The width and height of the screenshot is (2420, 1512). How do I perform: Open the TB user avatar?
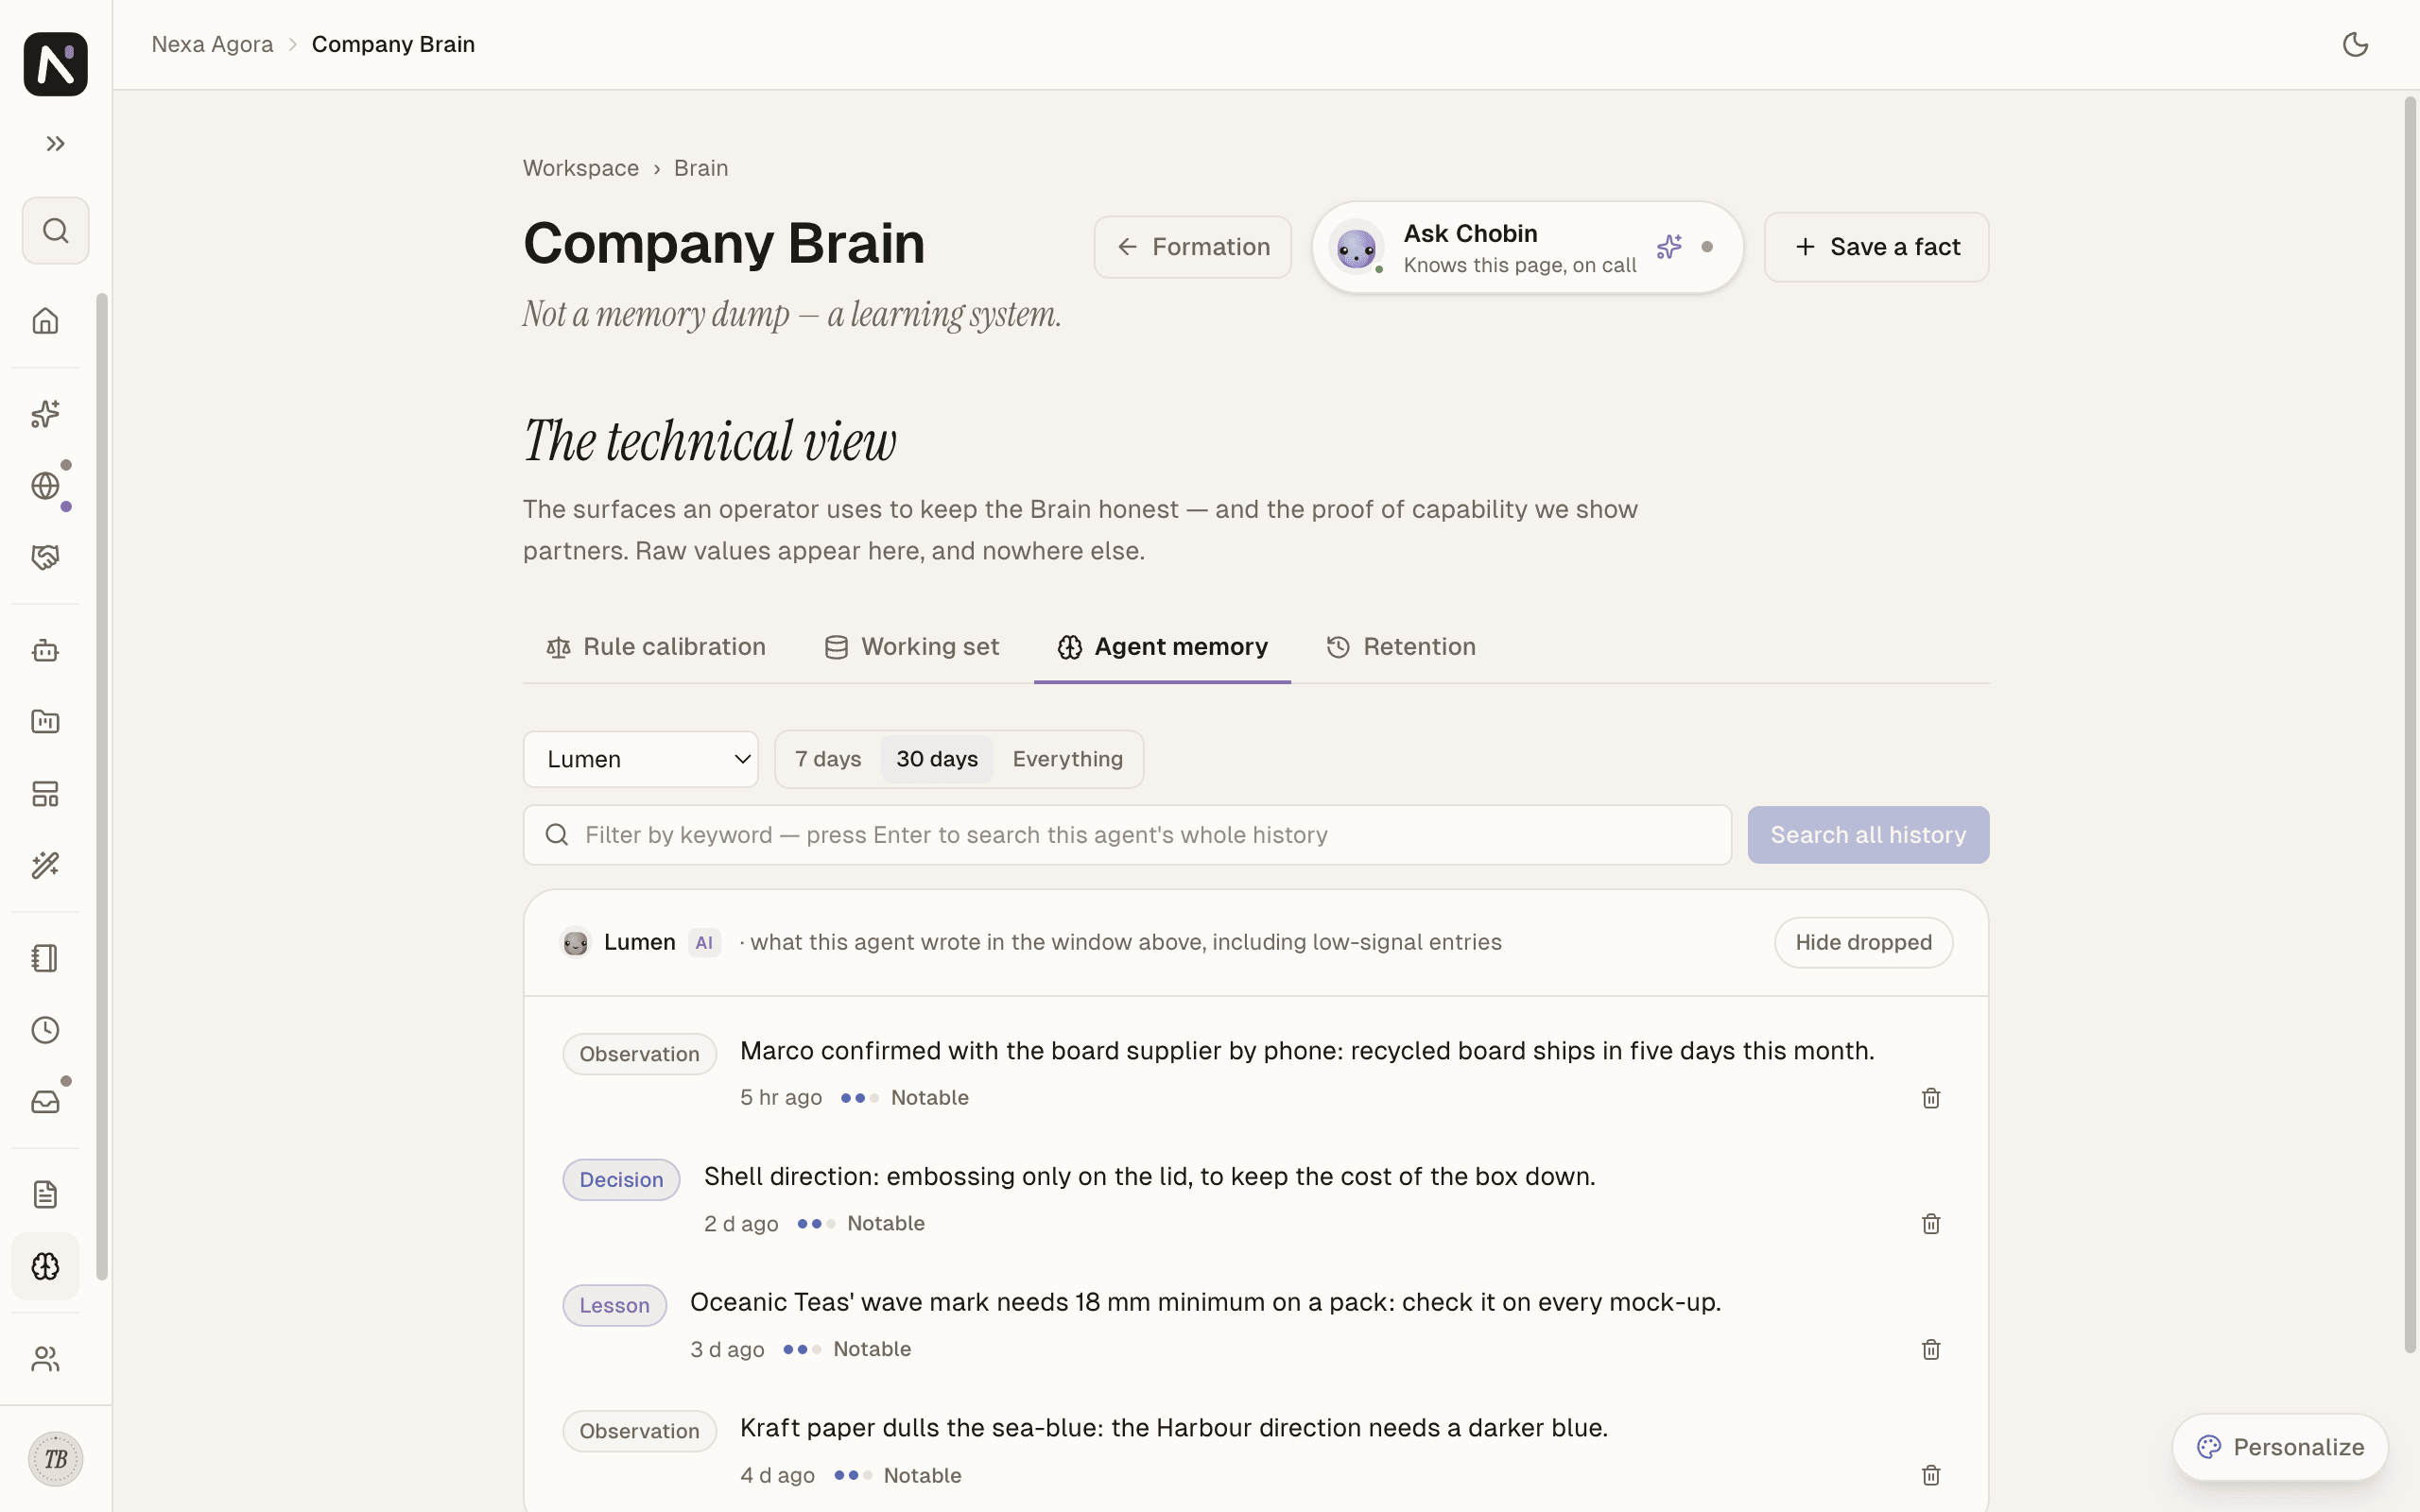tap(56, 1459)
